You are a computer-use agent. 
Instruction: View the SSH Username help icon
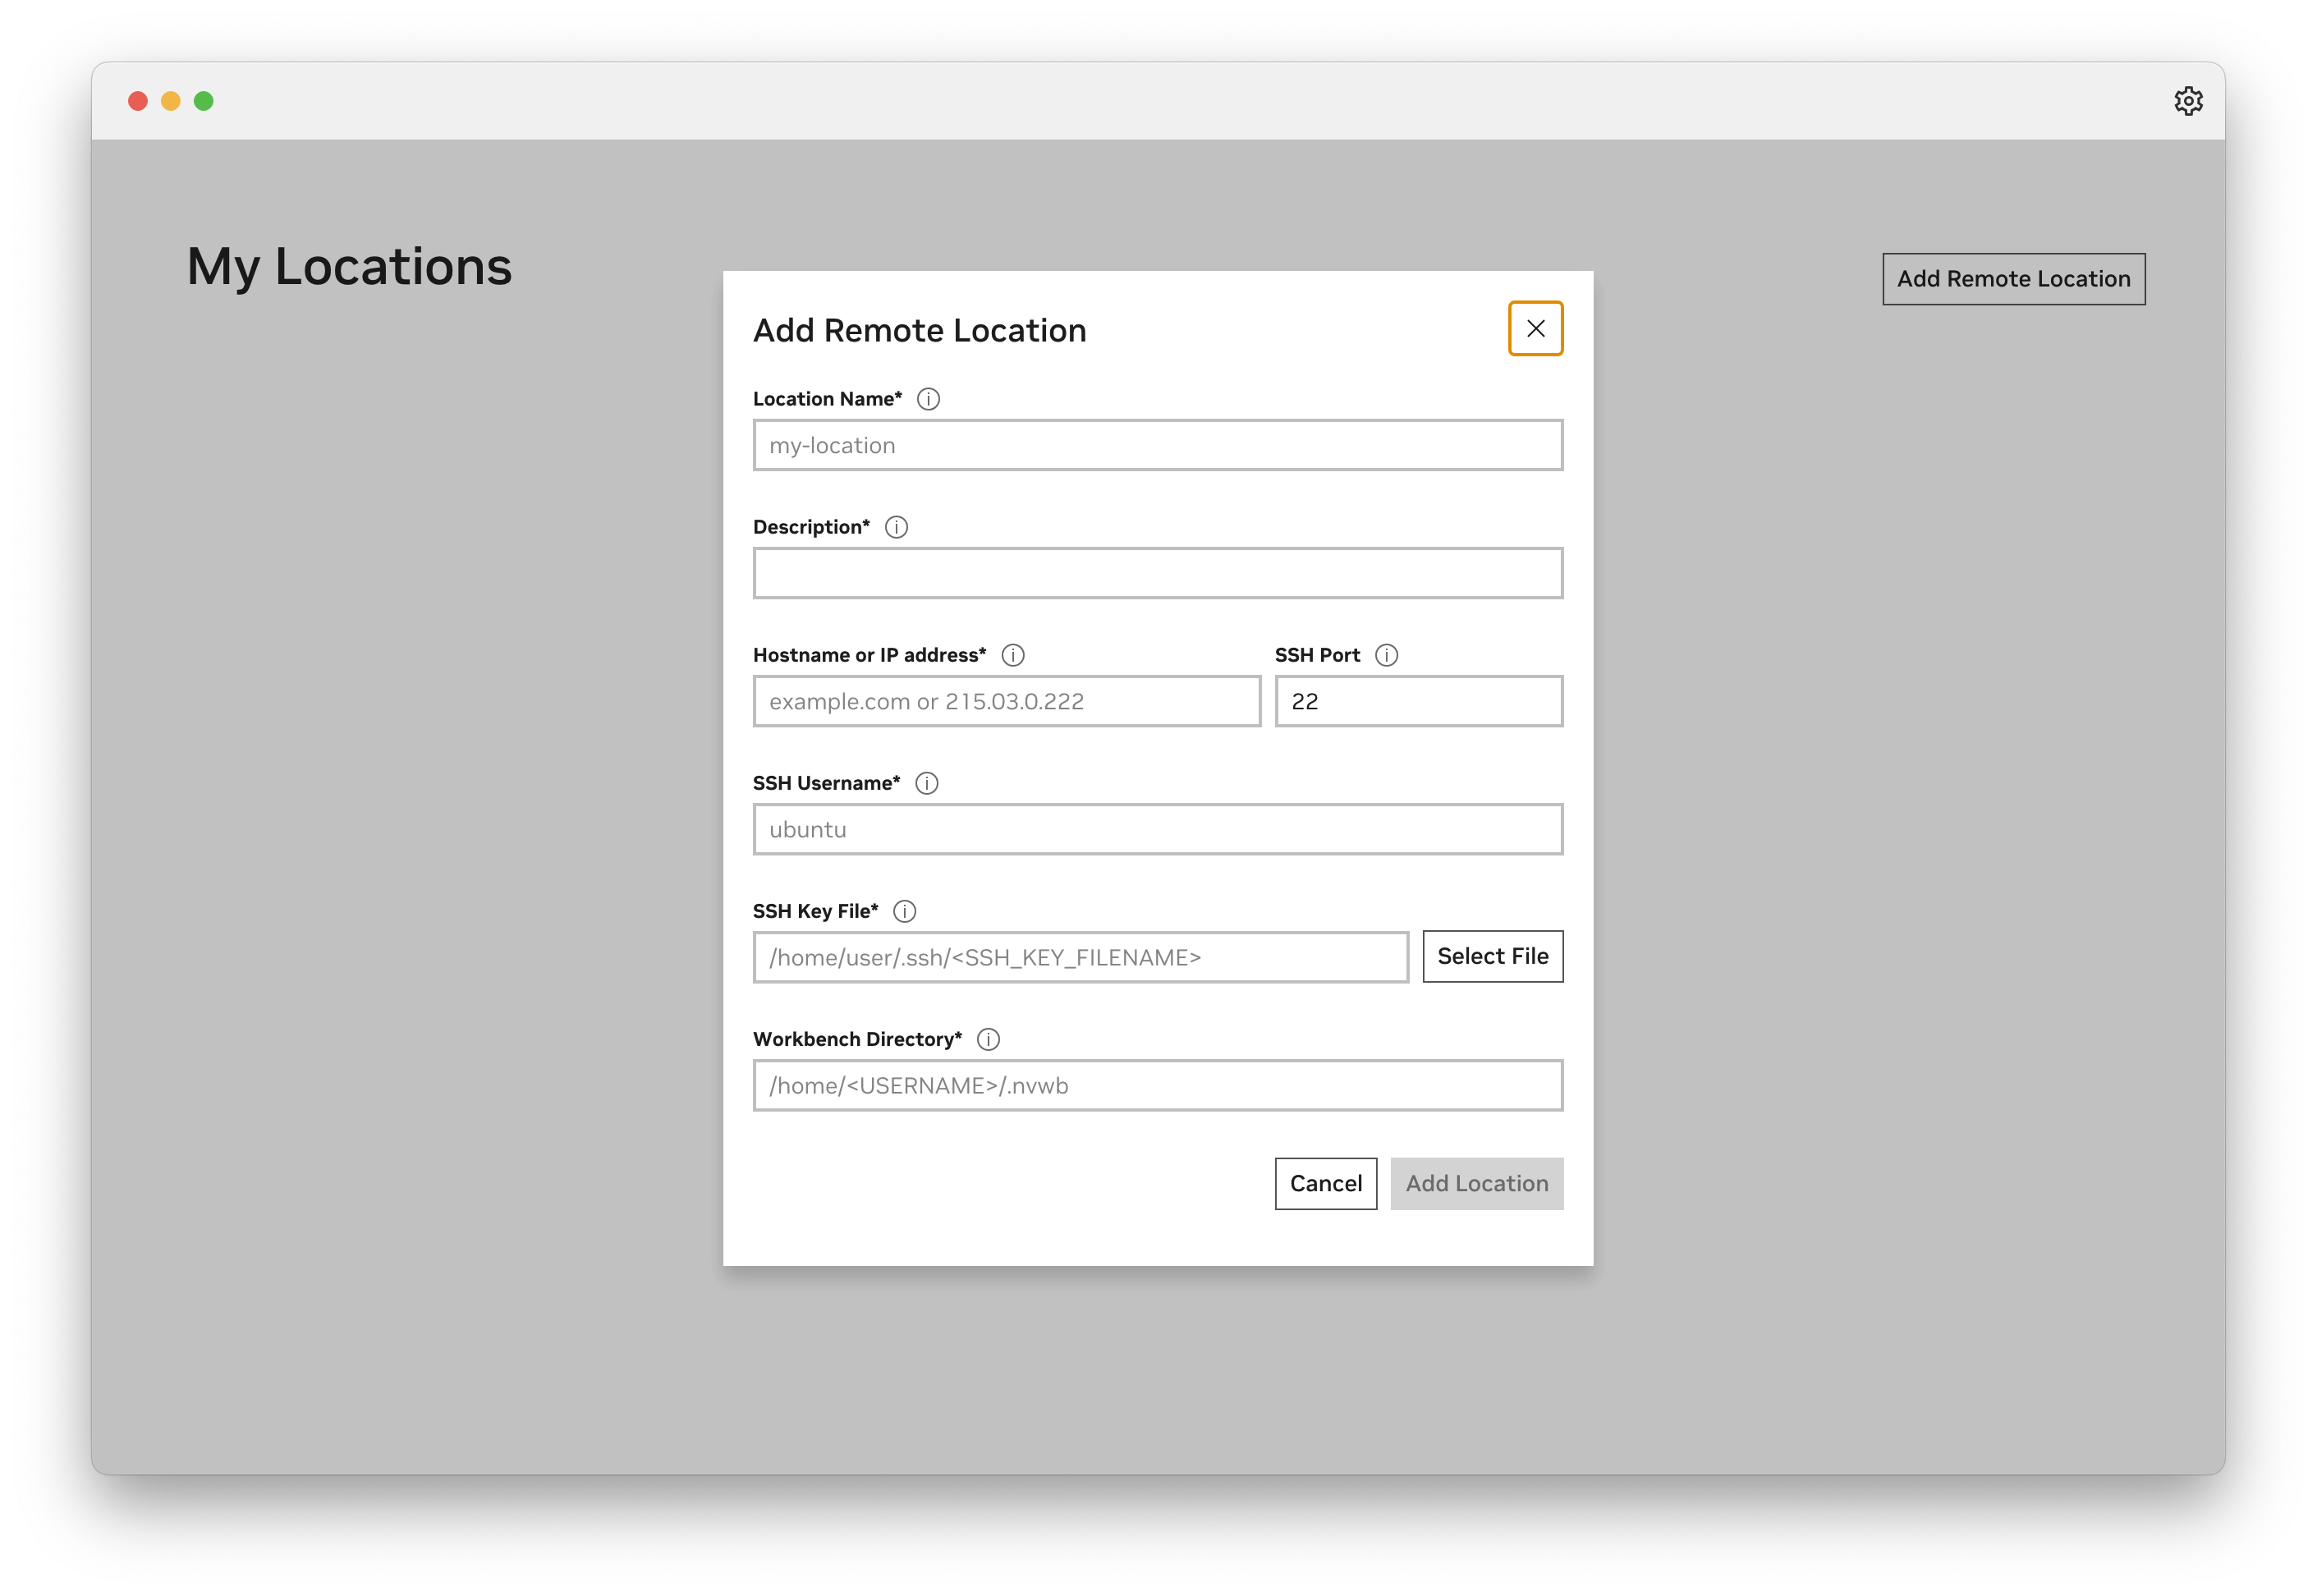click(927, 784)
